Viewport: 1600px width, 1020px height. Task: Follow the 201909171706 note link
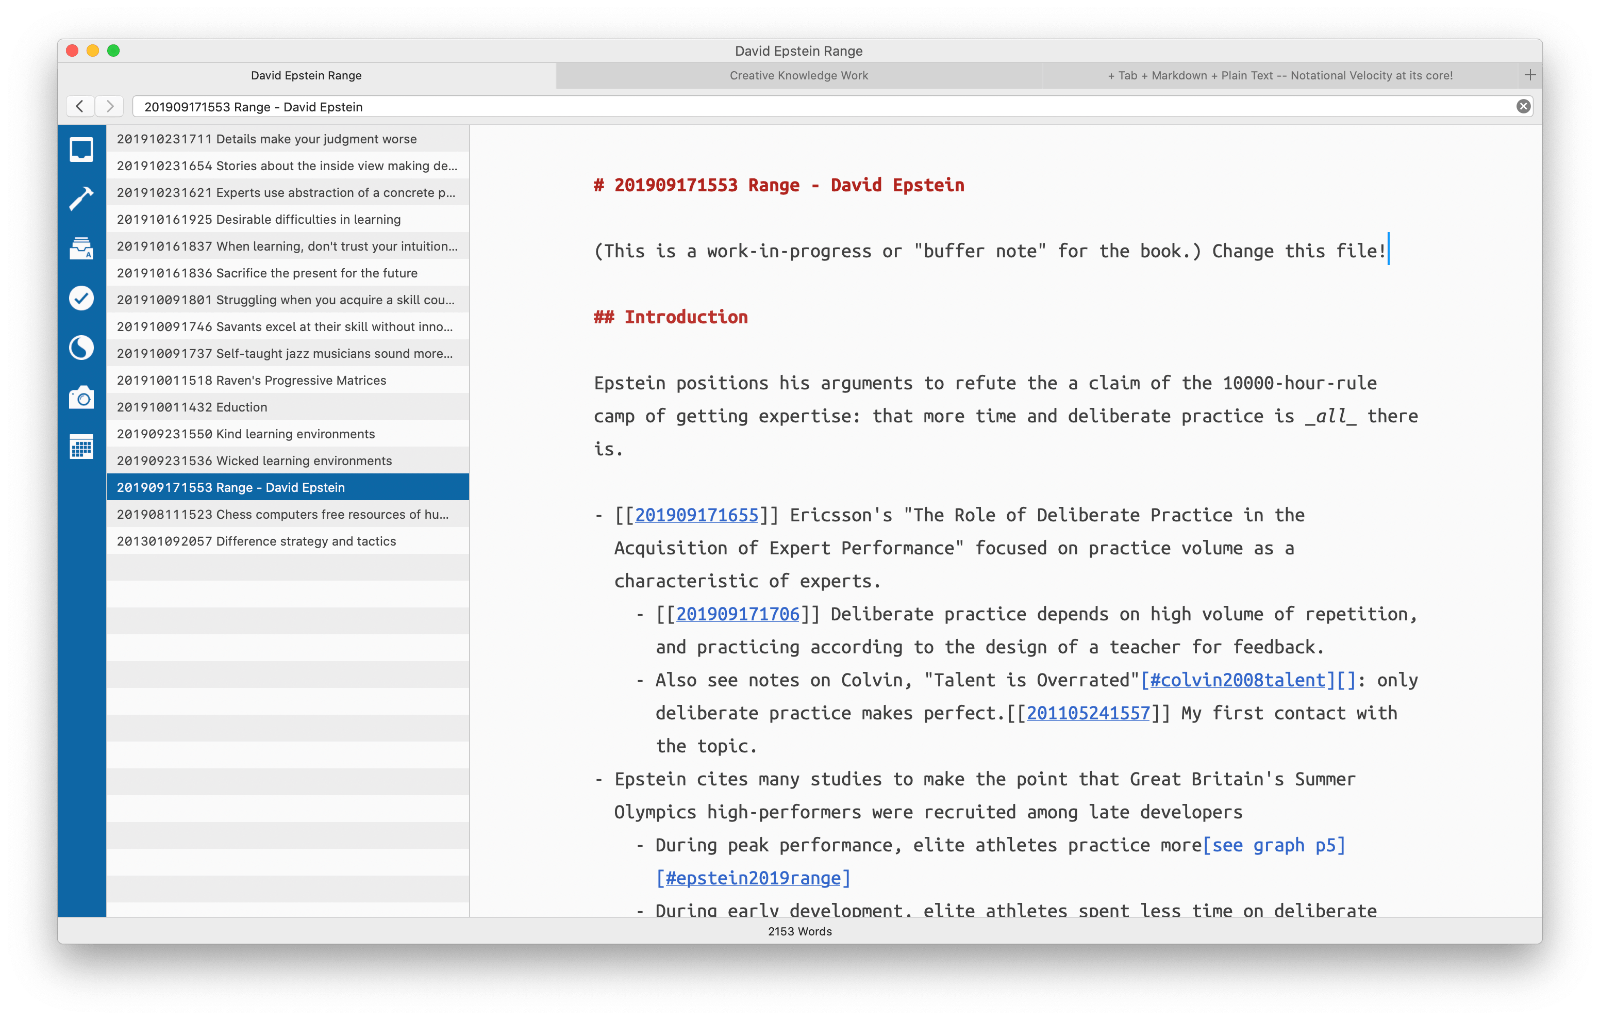738,614
